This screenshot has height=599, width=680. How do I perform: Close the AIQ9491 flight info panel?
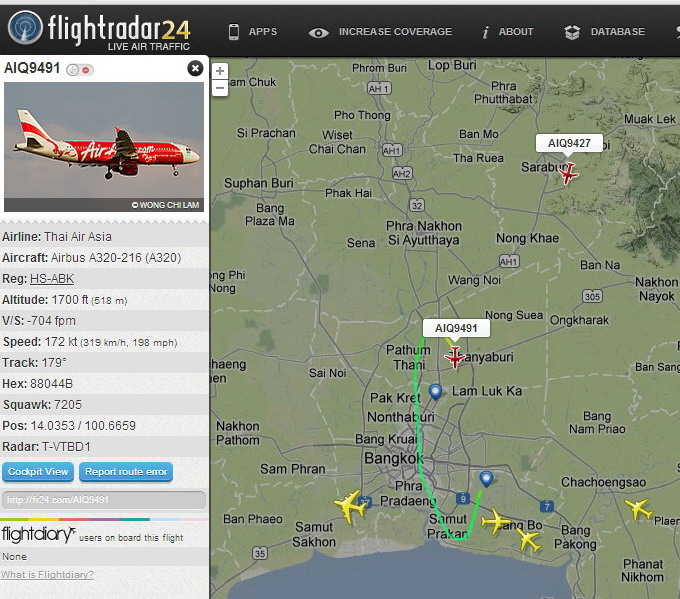pyautogui.click(x=195, y=68)
